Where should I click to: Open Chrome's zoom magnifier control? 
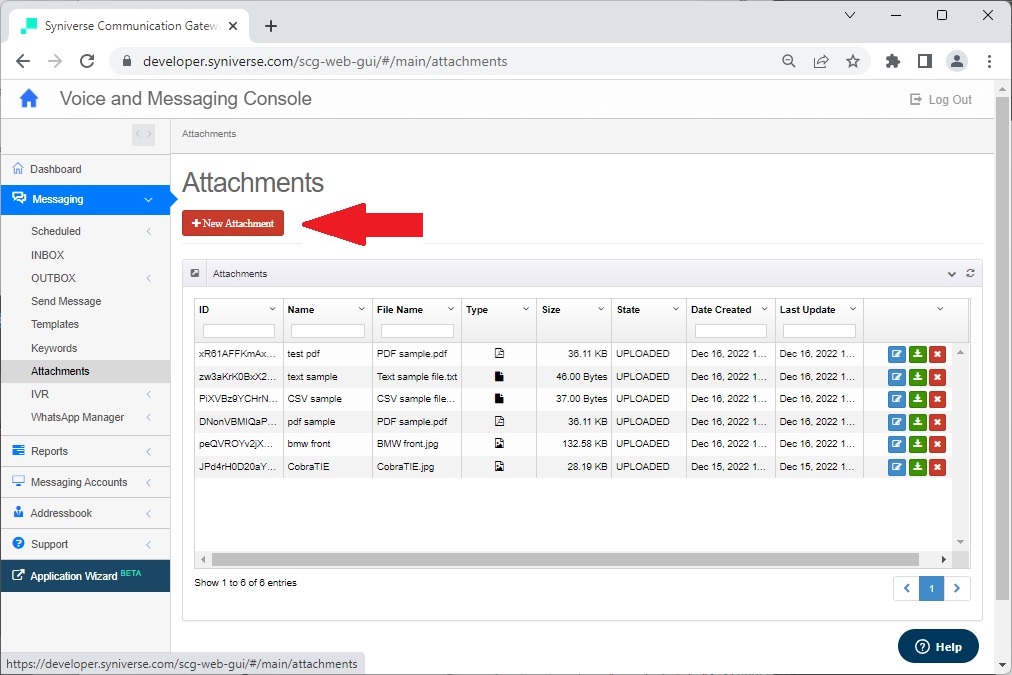coord(789,61)
